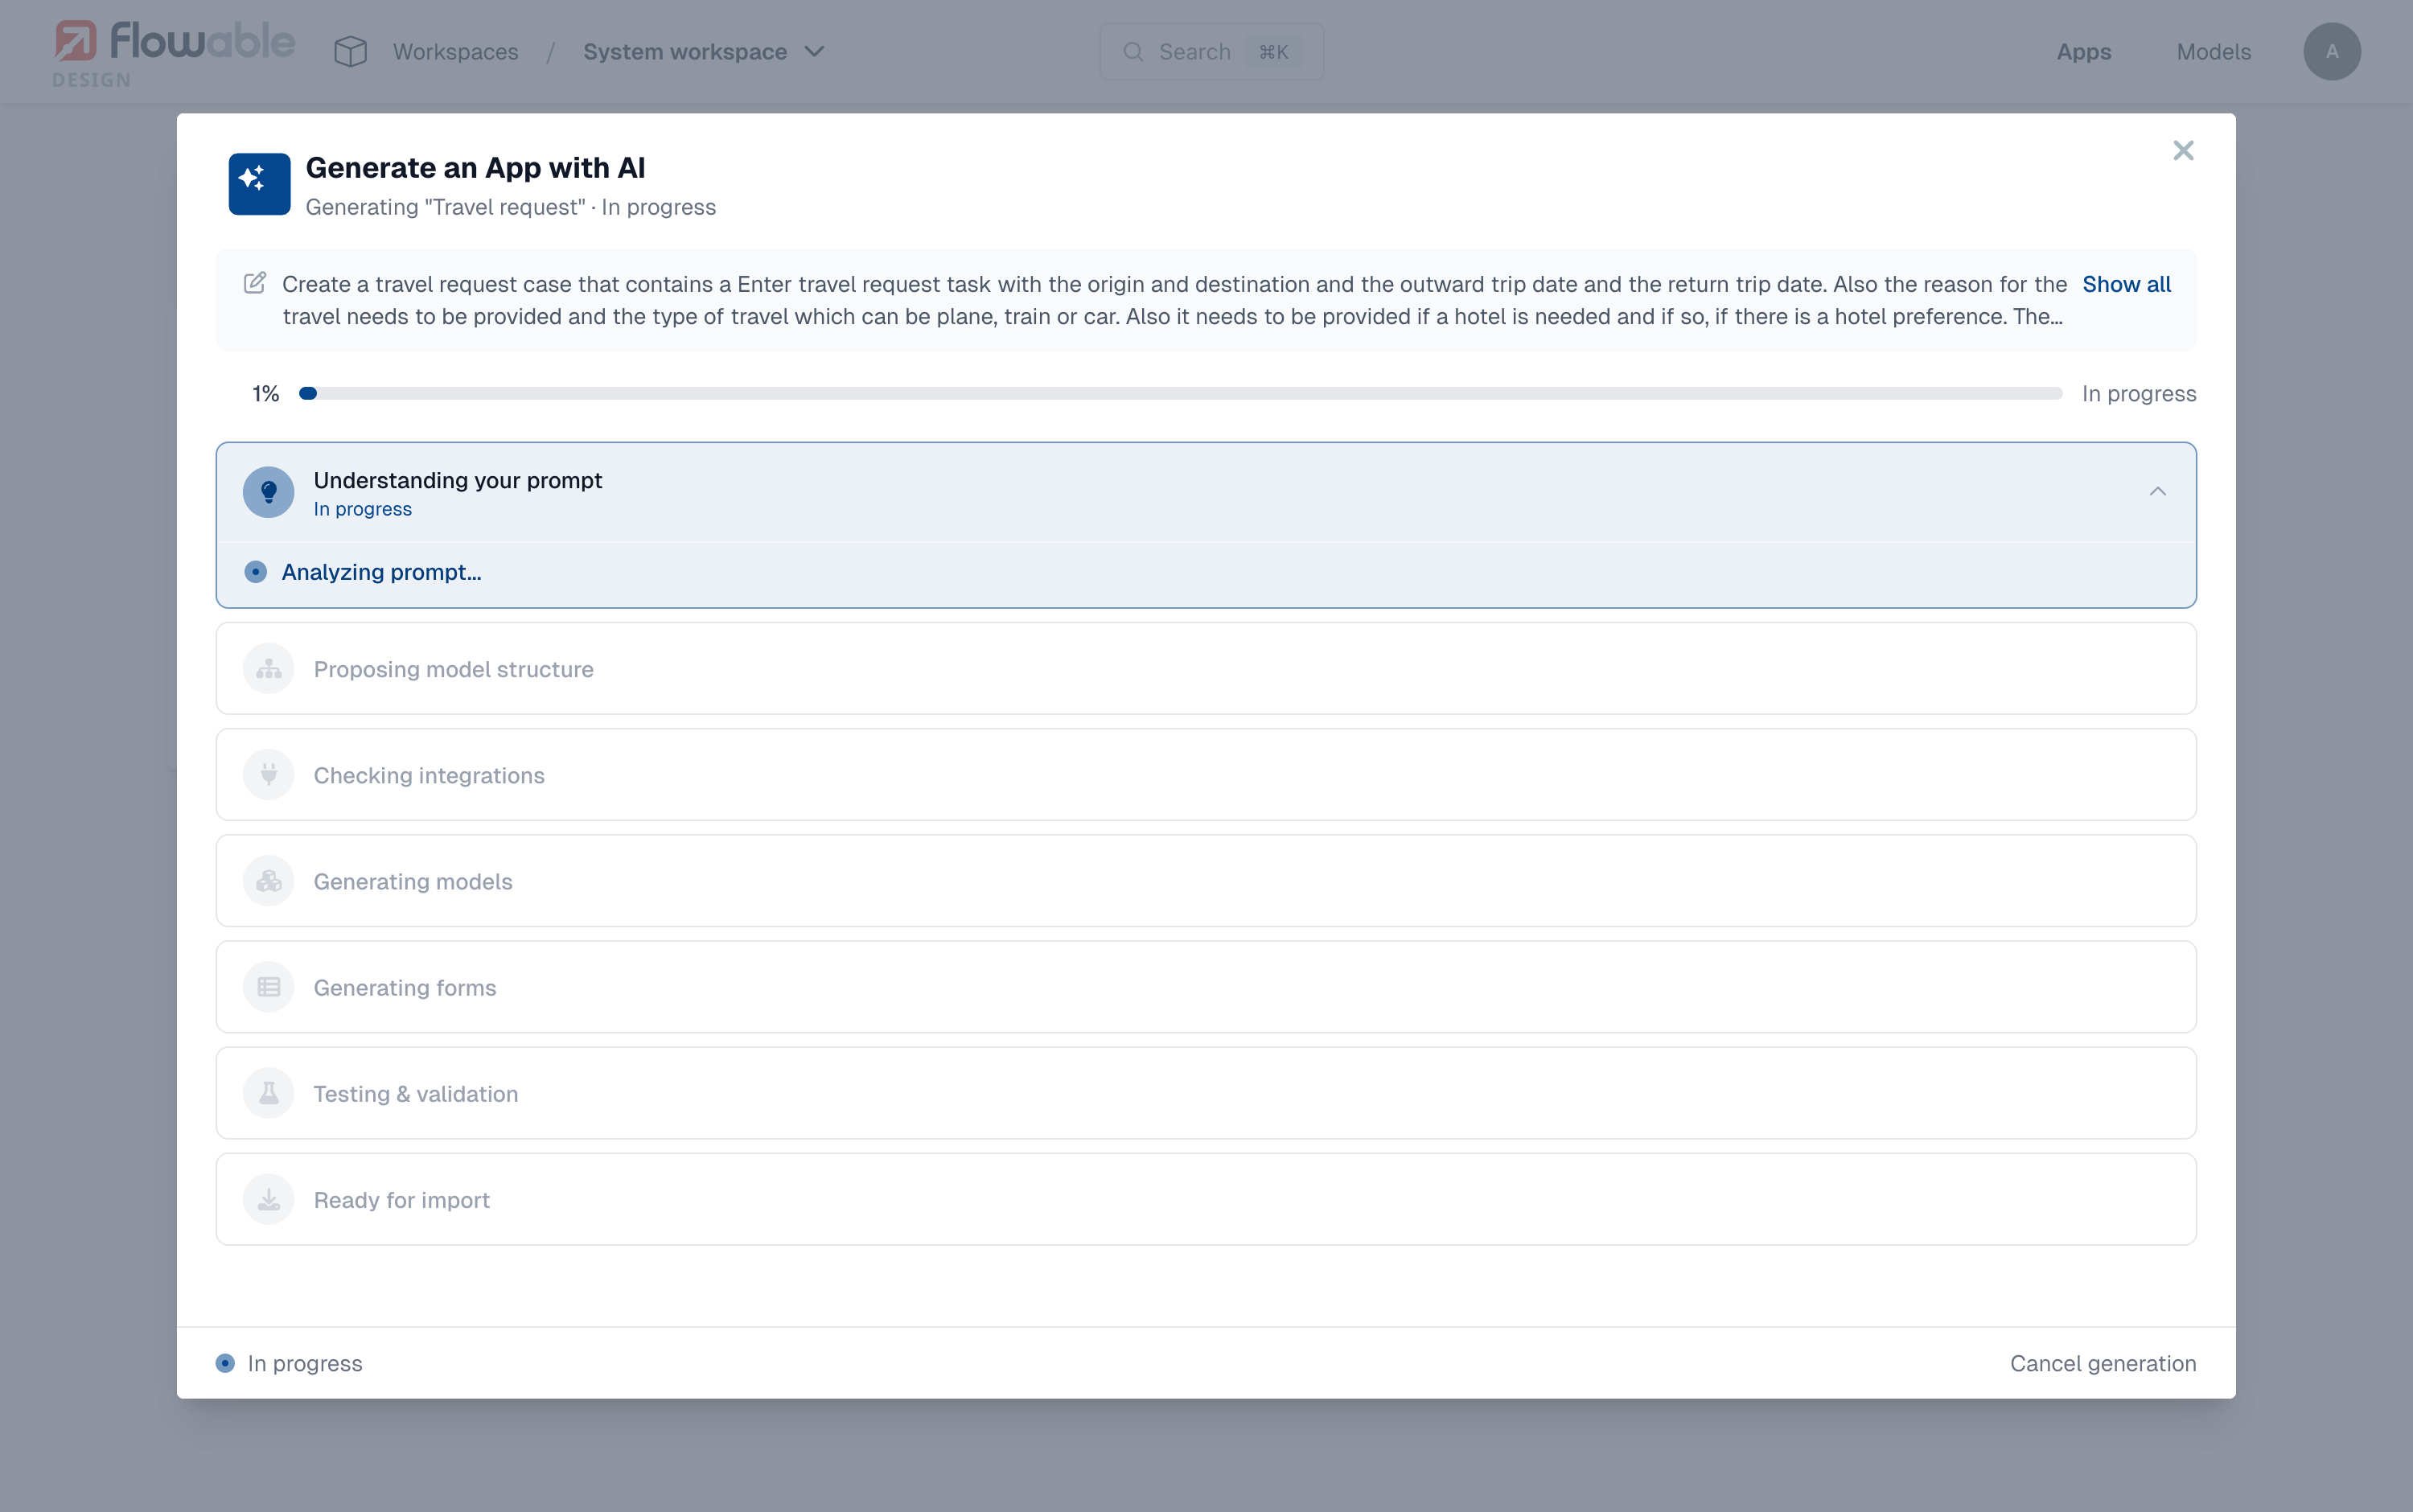Collapse the Understanding your prompt step
This screenshot has width=2413, height=1512.
coord(2157,492)
